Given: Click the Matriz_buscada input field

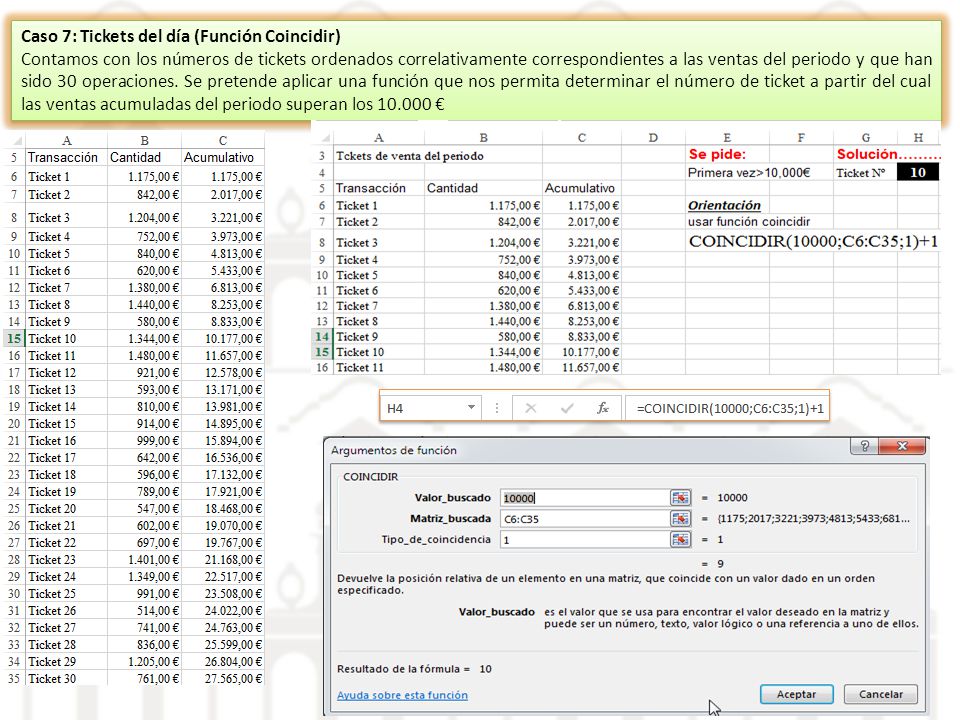Looking at the screenshot, I should pyautogui.click(x=585, y=519).
